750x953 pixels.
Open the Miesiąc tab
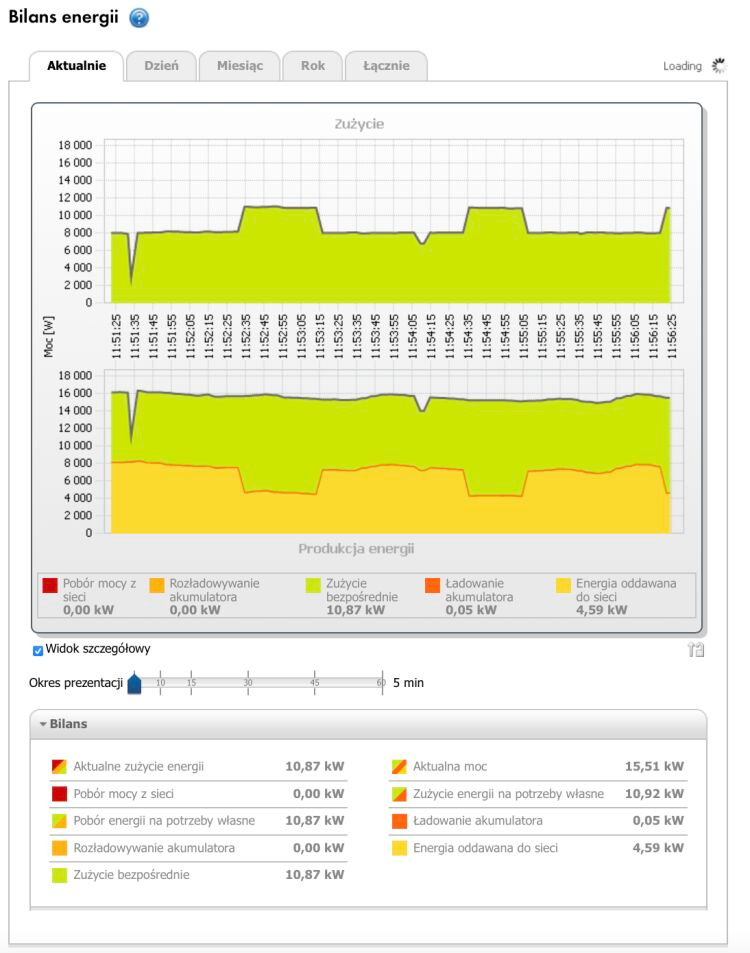click(239, 66)
